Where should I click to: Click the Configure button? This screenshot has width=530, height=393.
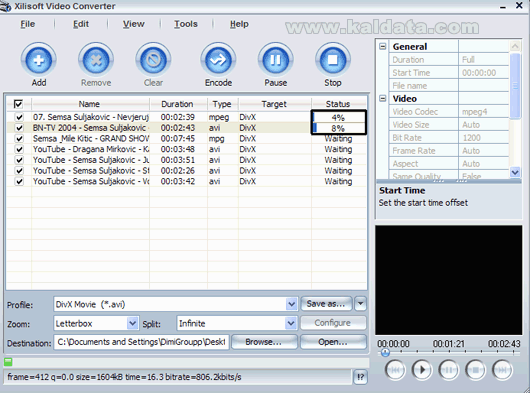[x=333, y=323]
